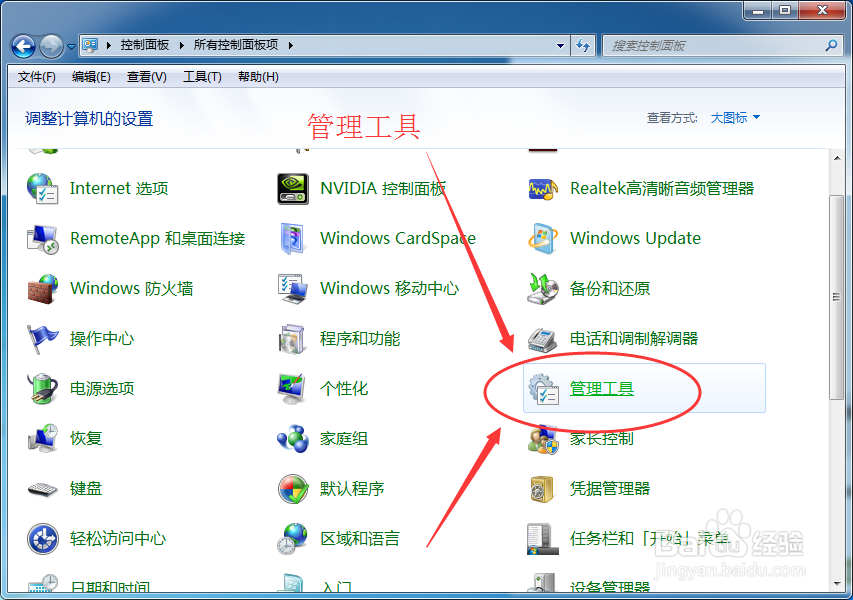Open the 文件(F) menu
Viewport: 853px width, 600px height.
(36, 77)
